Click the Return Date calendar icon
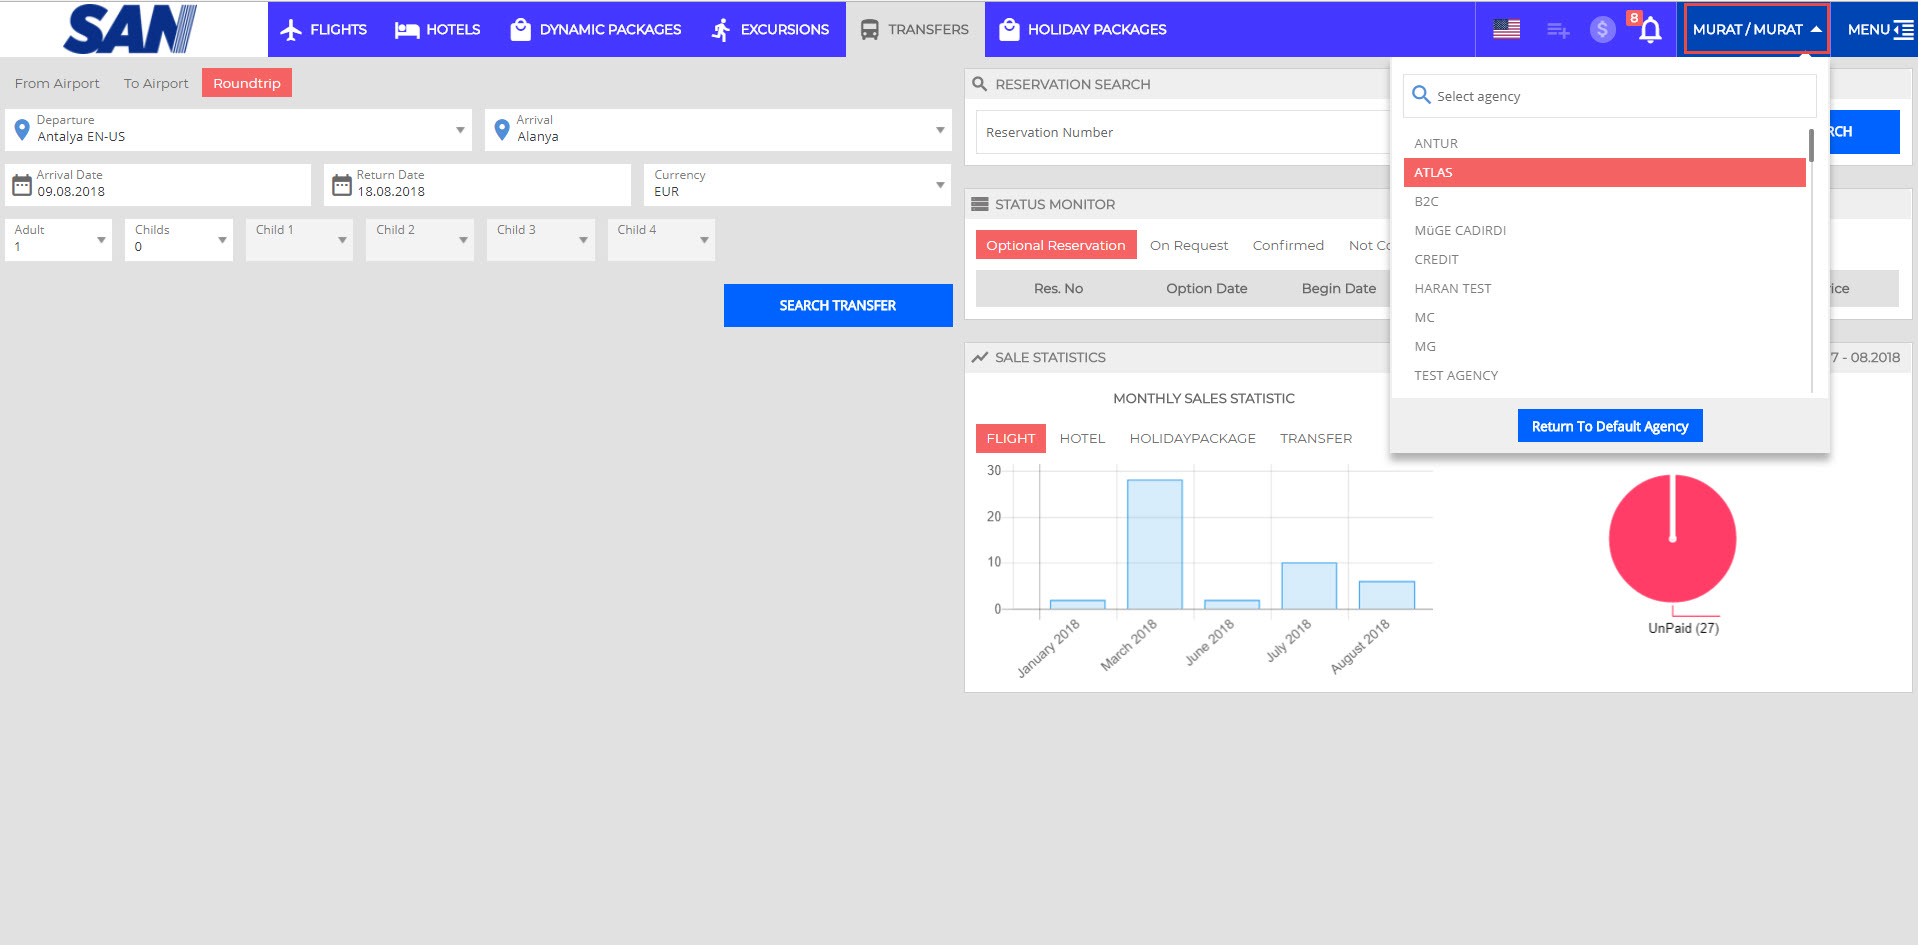The width and height of the screenshot is (1918, 945). [342, 185]
